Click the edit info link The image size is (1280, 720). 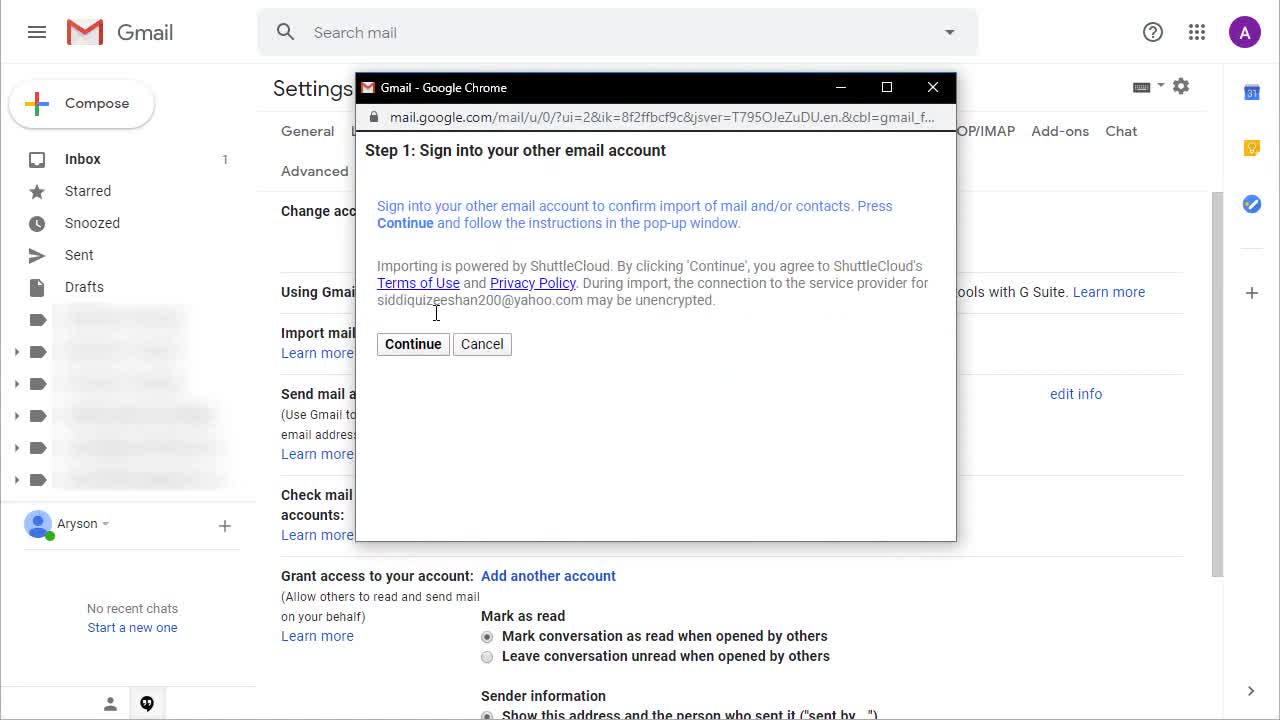point(1076,394)
